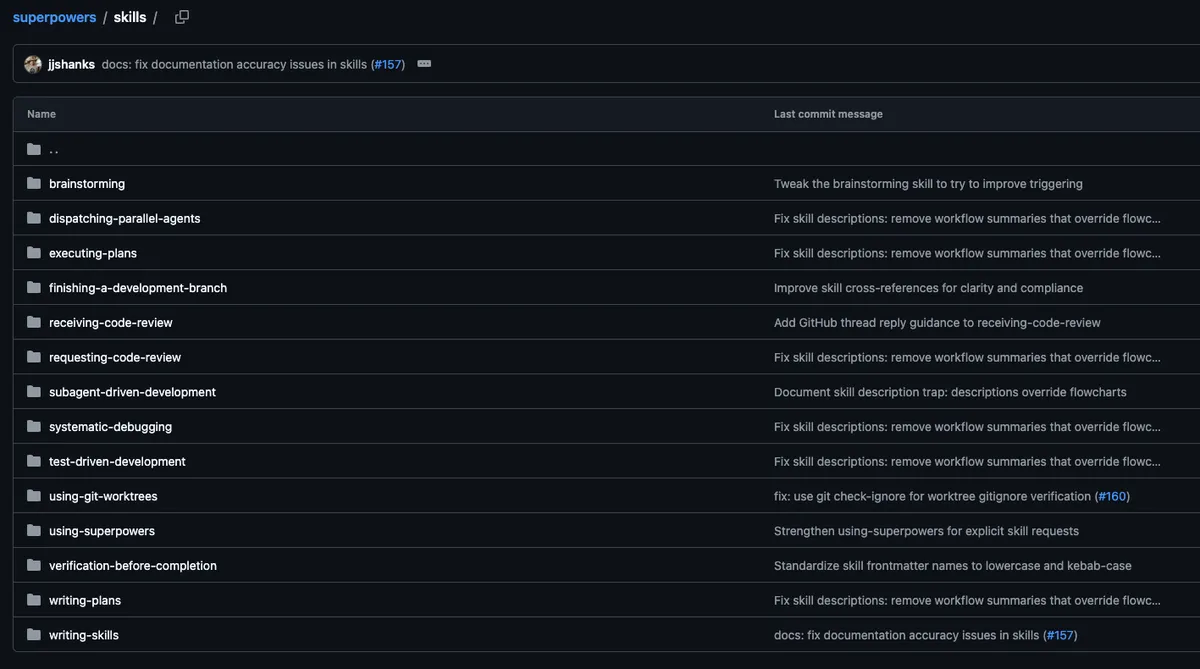Image resolution: width=1200 pixels, height=669 pixels.
Task: Click the Name column header
Action: 41,114
